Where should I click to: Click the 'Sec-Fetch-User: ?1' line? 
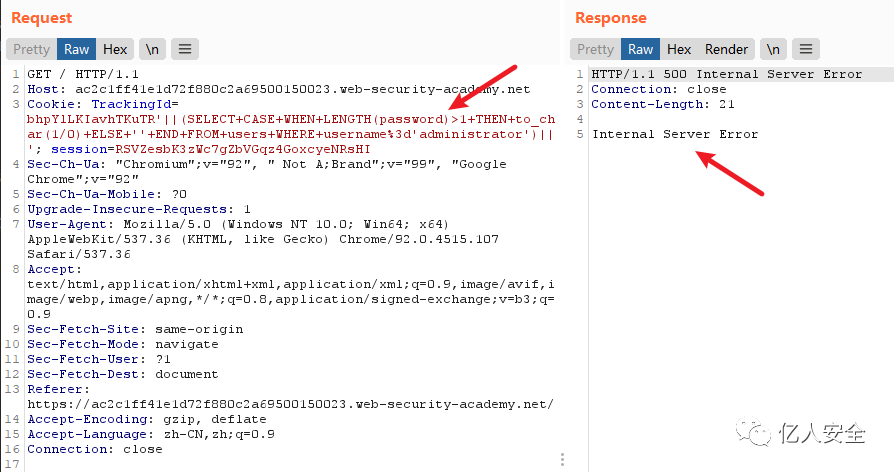pos(99,360)
